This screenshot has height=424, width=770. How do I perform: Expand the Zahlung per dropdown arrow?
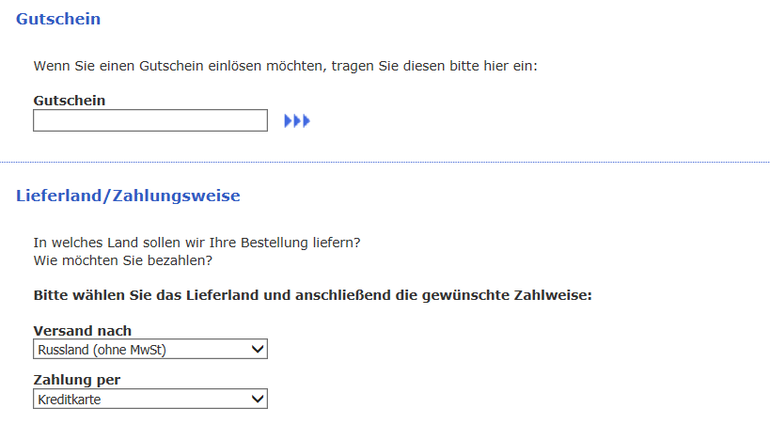tap(257, 399)
